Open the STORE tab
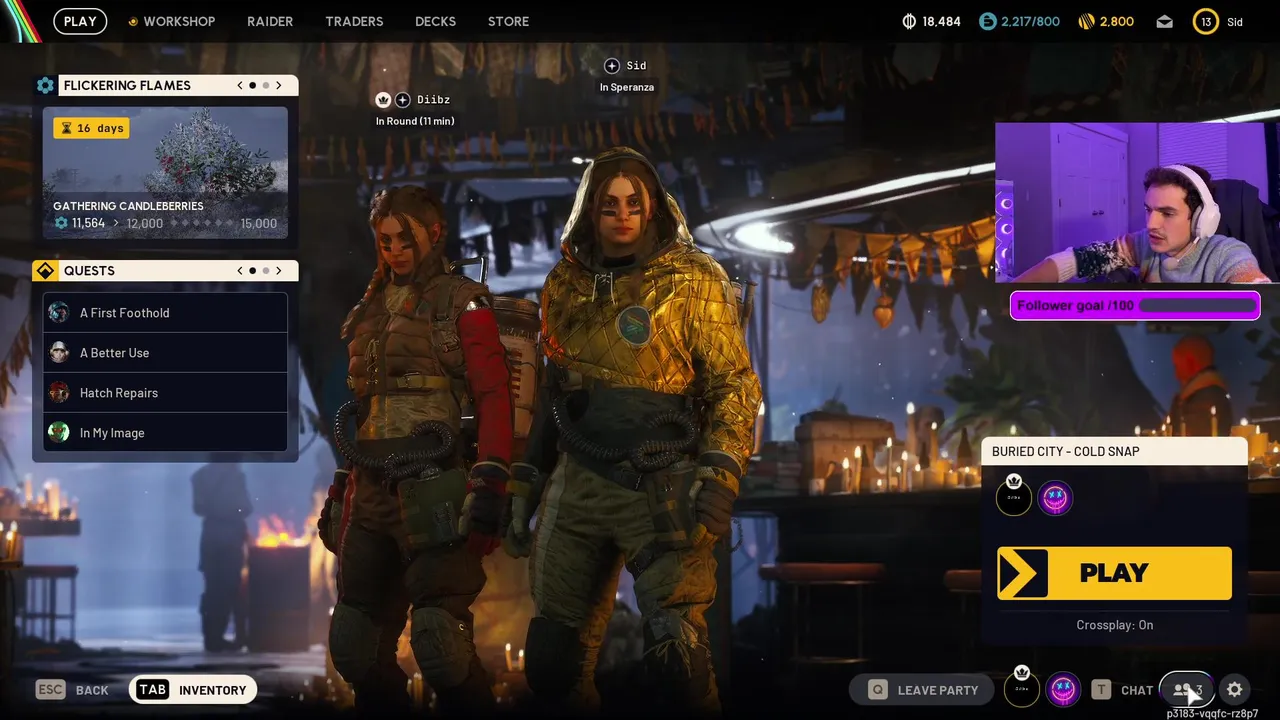The height and width of the screenshot is (720, 1280). (x=508, y=21)
